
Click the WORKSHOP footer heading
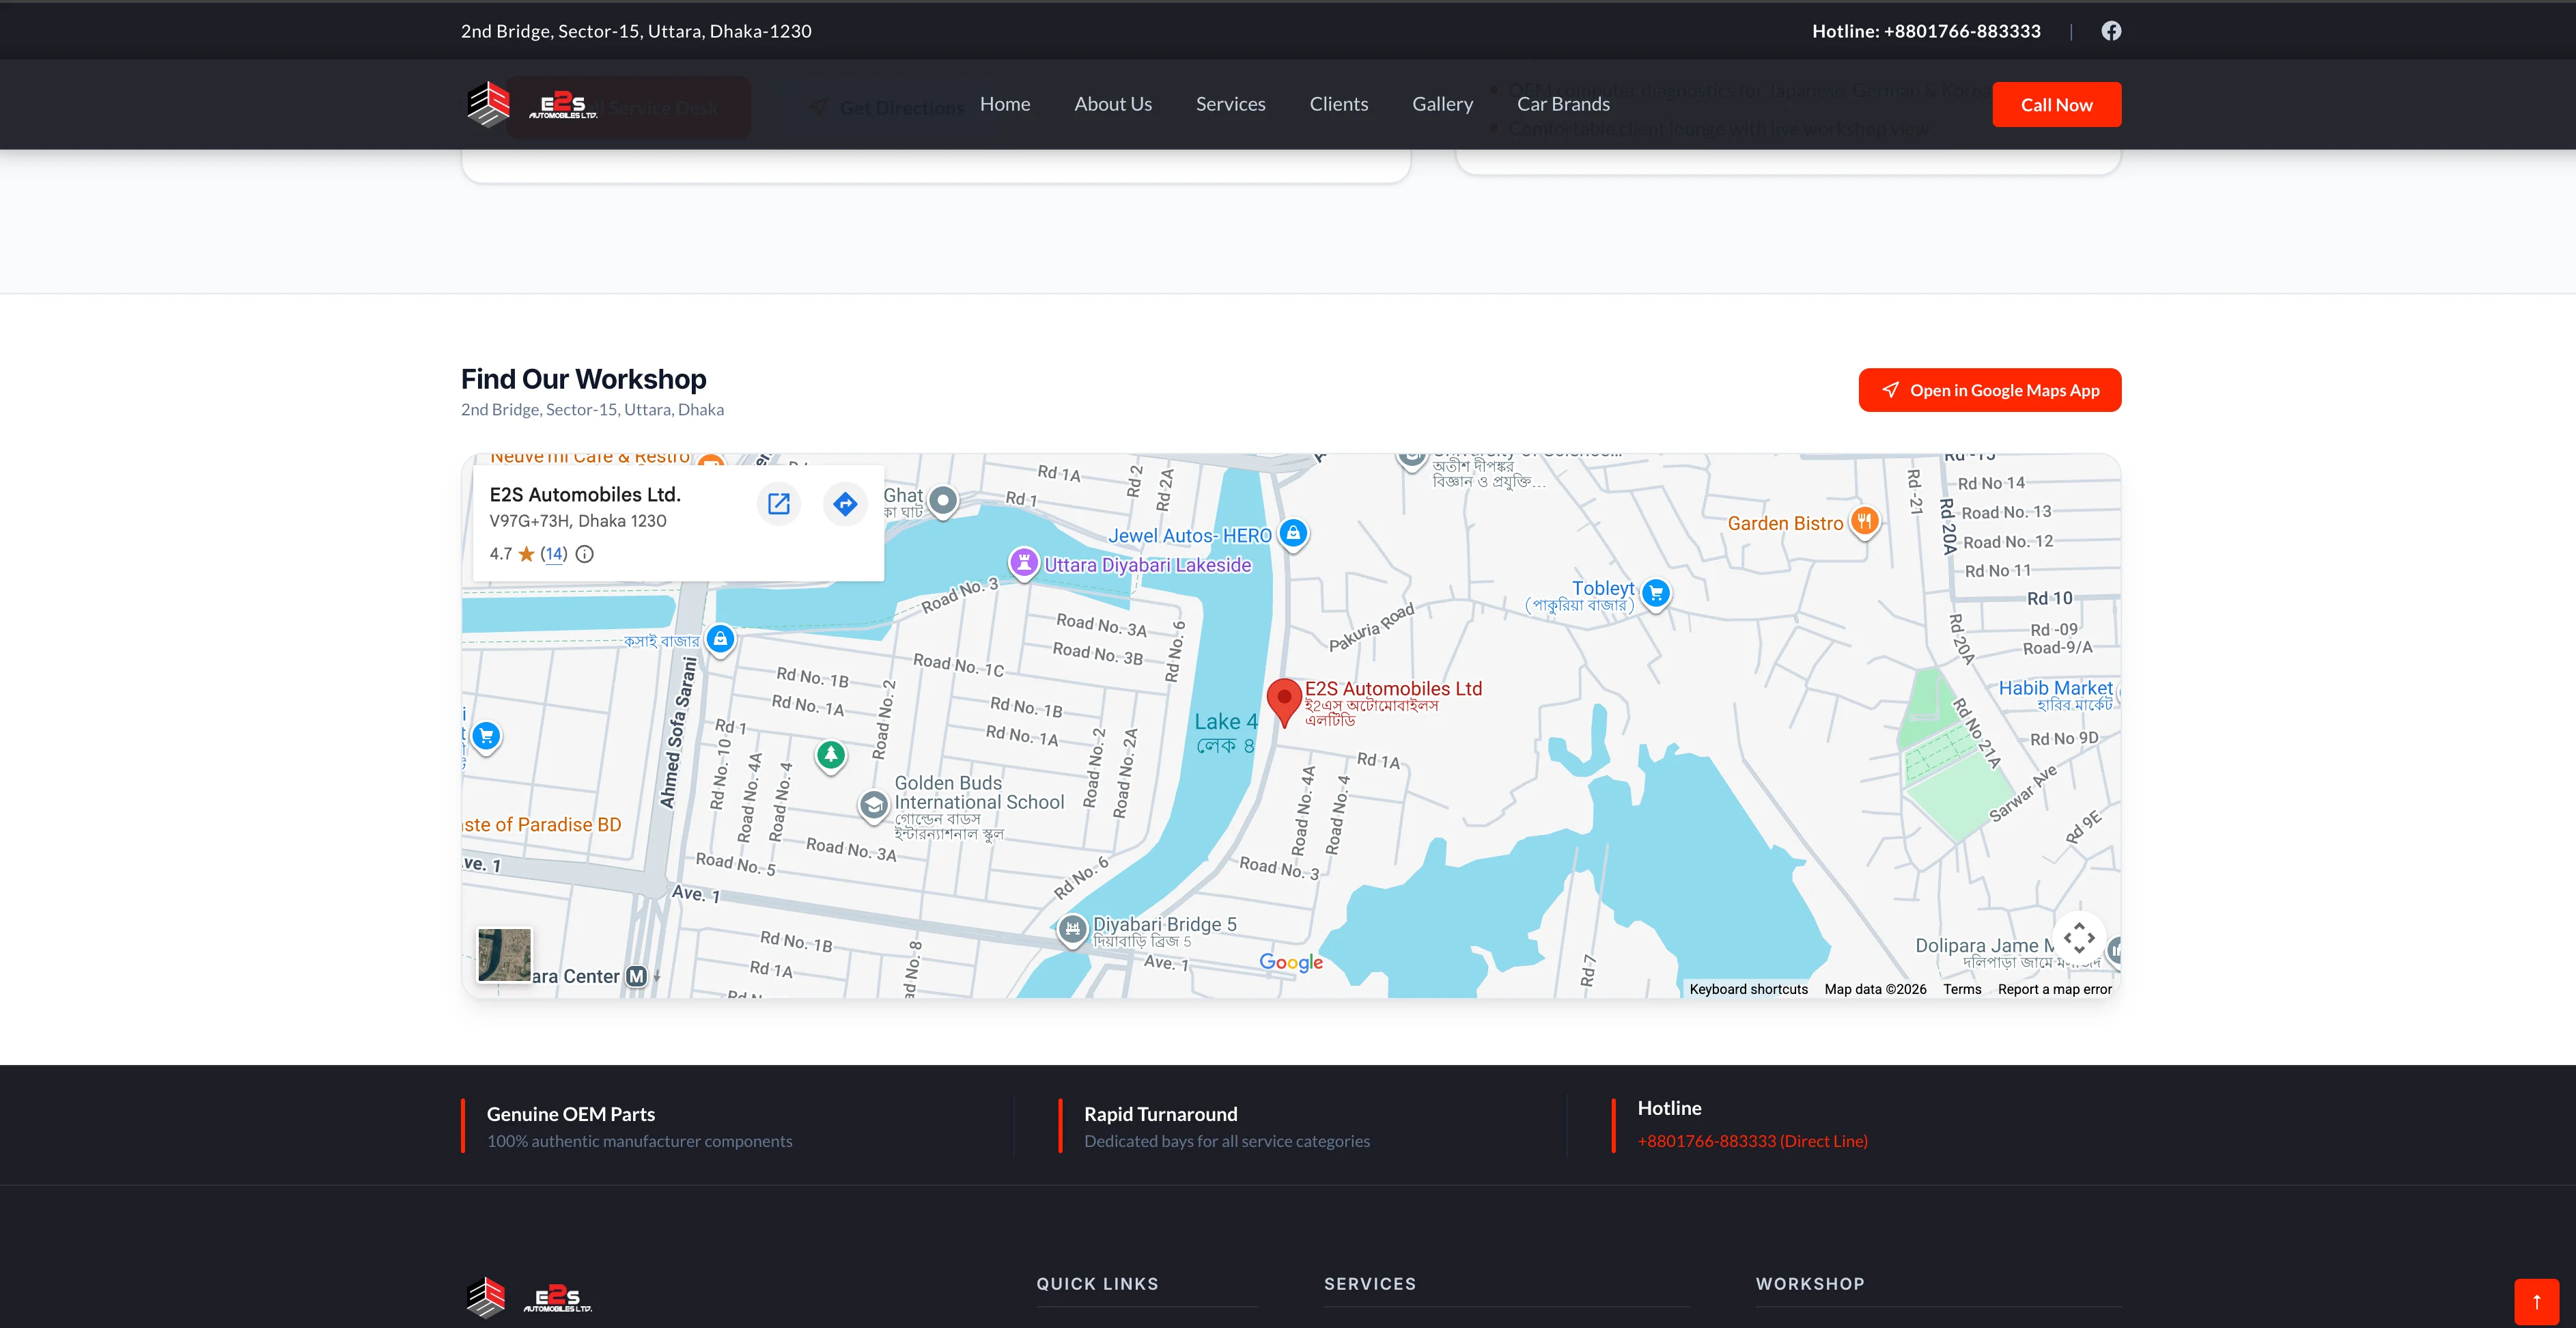[1810, 1284]
